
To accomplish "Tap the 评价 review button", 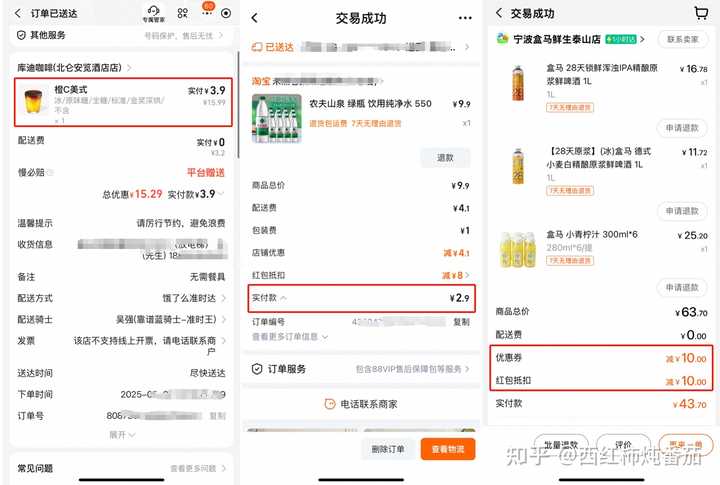I will click(x=623, y=445).
